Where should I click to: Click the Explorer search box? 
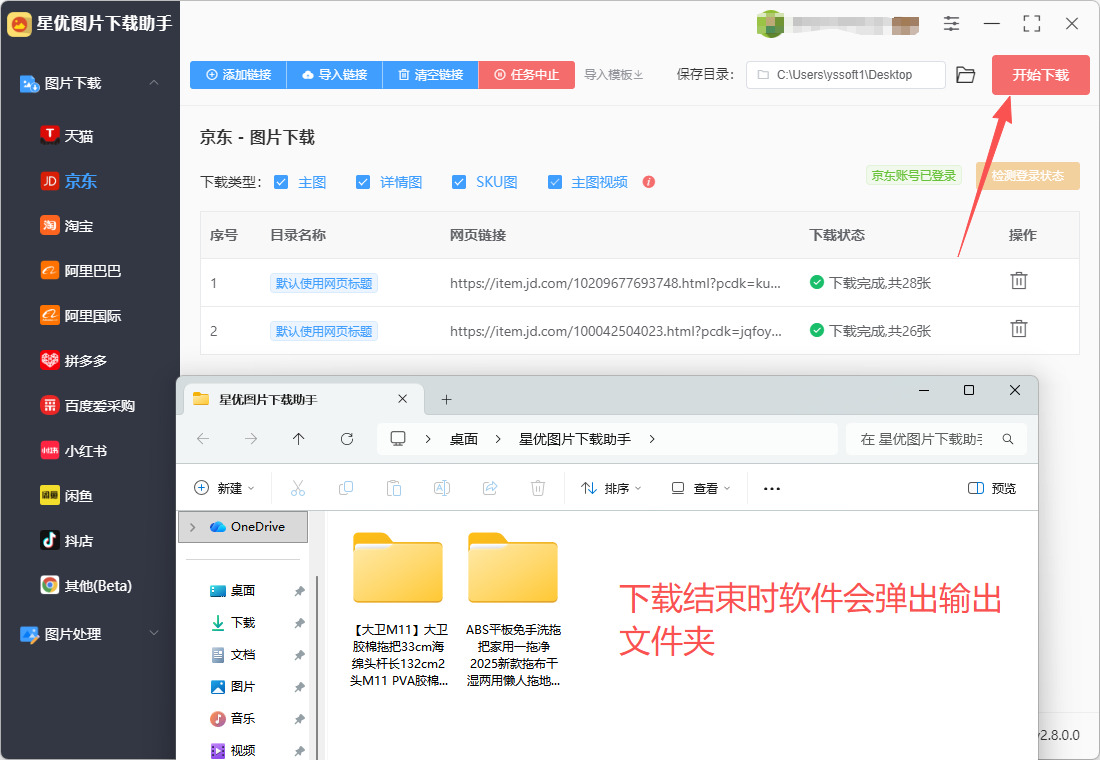936,439
